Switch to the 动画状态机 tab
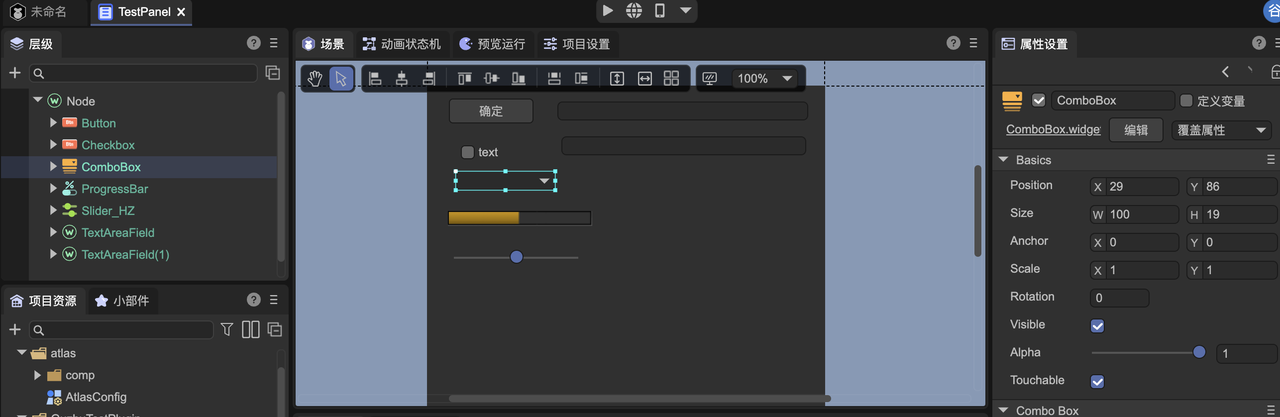1280x417 pixels. point(401,44)
